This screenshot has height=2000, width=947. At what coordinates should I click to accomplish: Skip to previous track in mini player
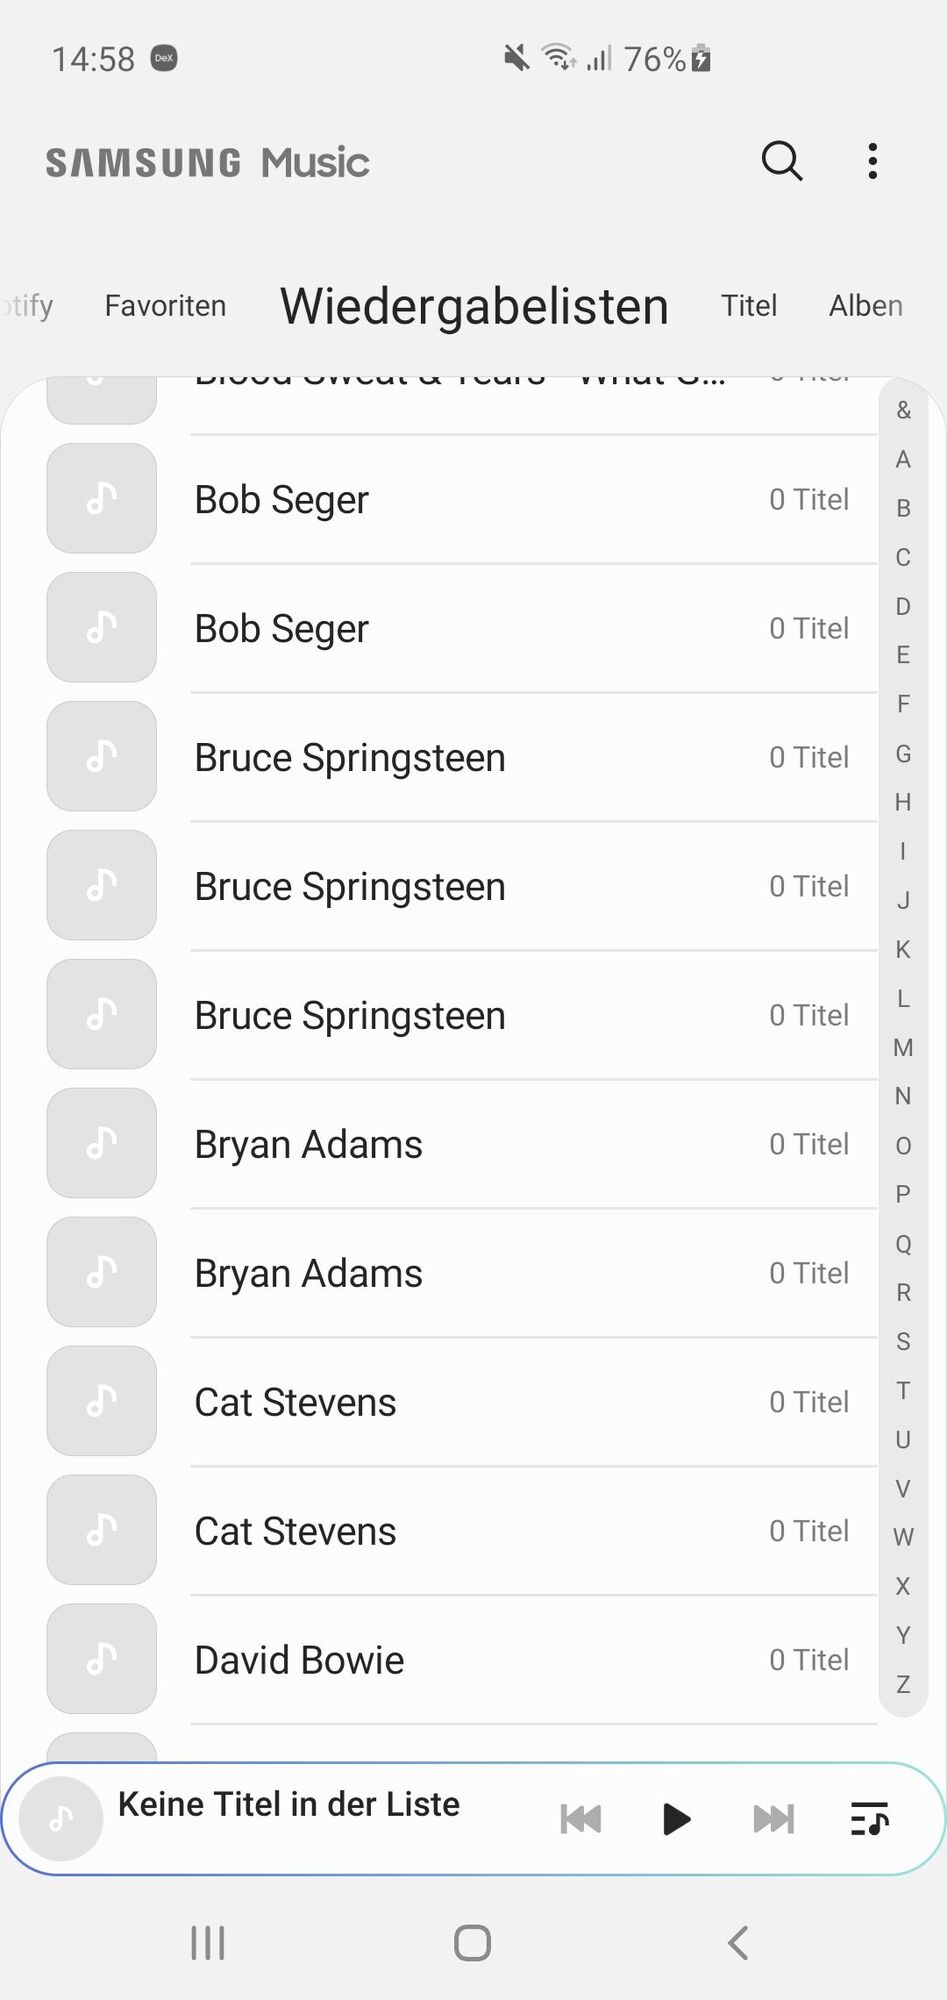click(580, 1819)
